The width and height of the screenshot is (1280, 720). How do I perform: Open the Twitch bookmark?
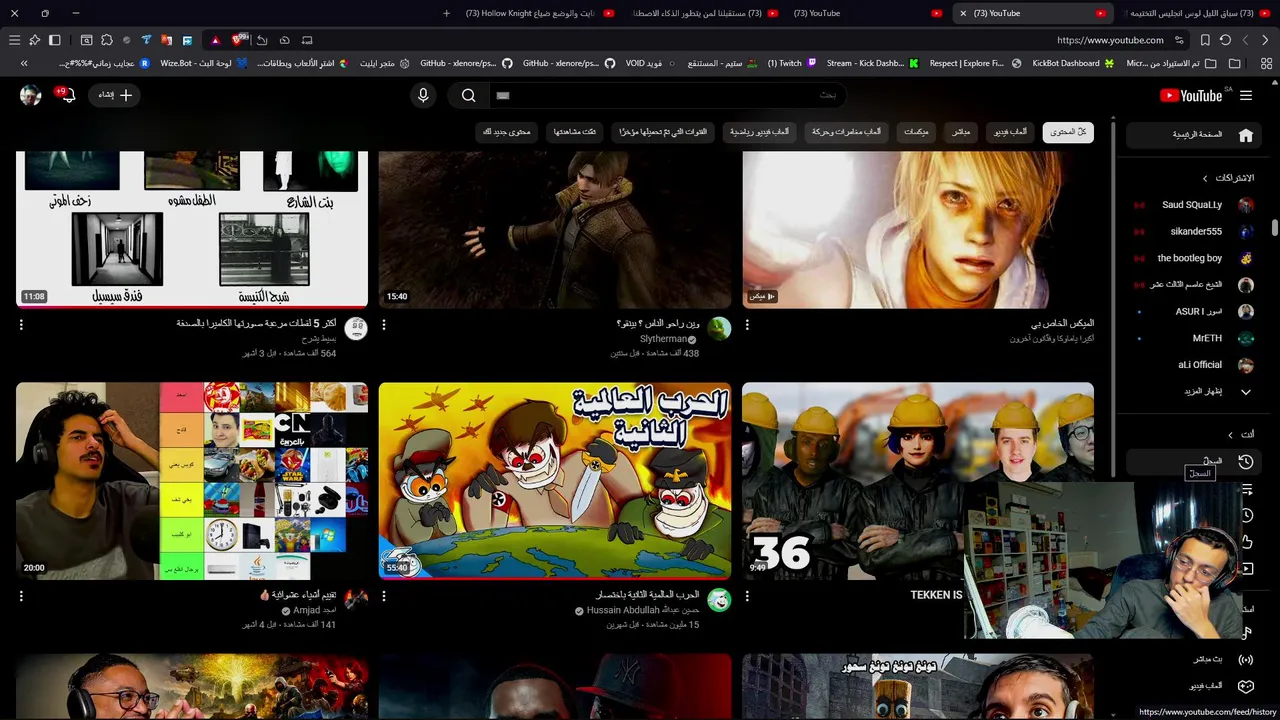[792, 63]
